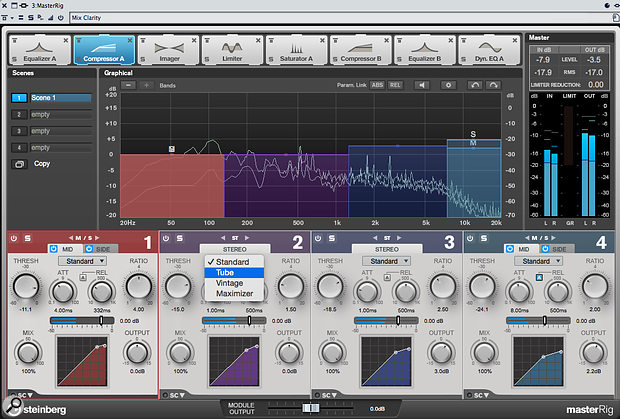Solo band 4 with its S button
The width and height of the screenshot is (620, 419).
(x=484, y=238)
